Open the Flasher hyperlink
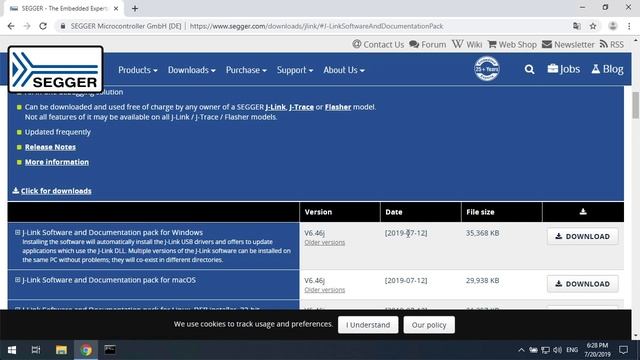 (x=338, y=107)
